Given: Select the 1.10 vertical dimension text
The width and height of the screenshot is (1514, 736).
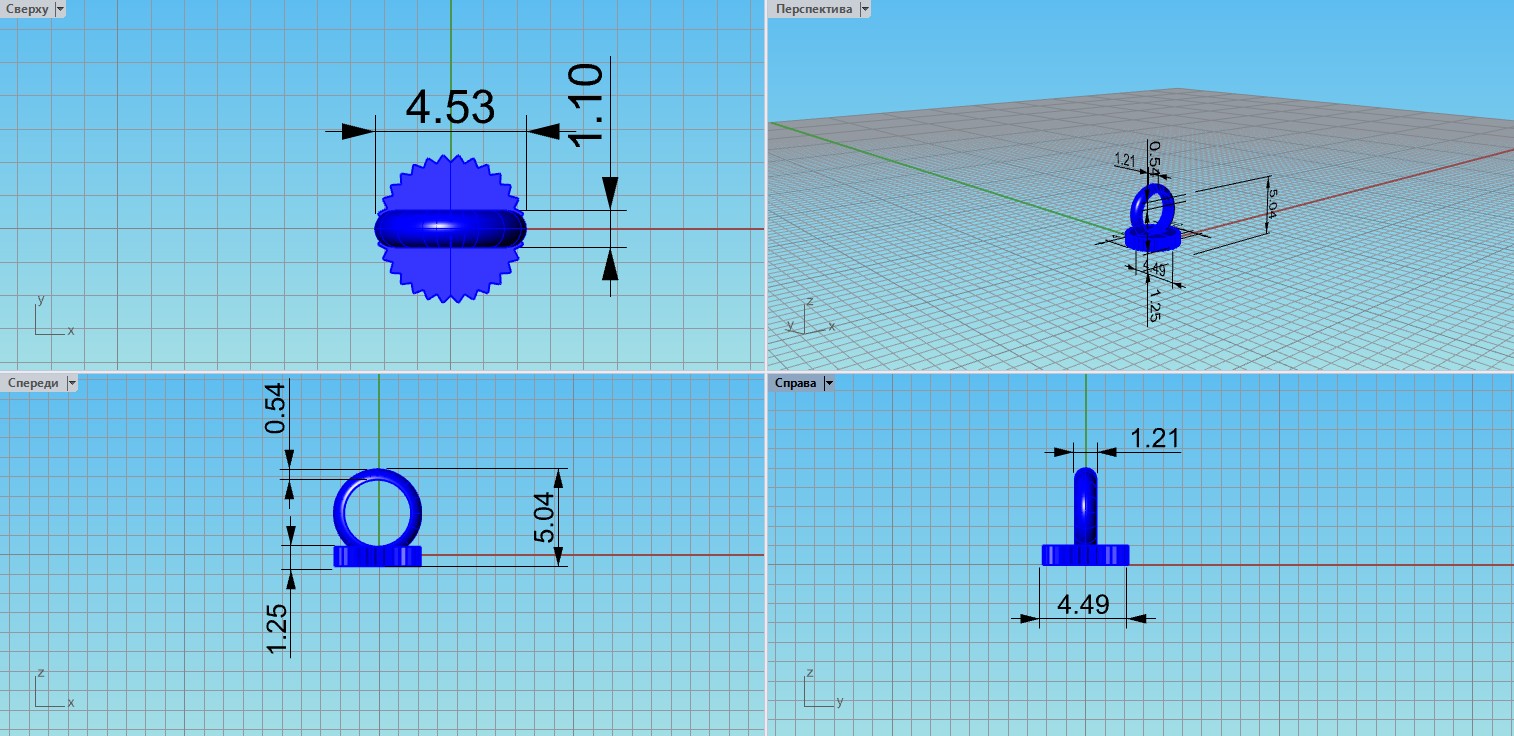Looking at the screenshot, I should click(587, 104).
